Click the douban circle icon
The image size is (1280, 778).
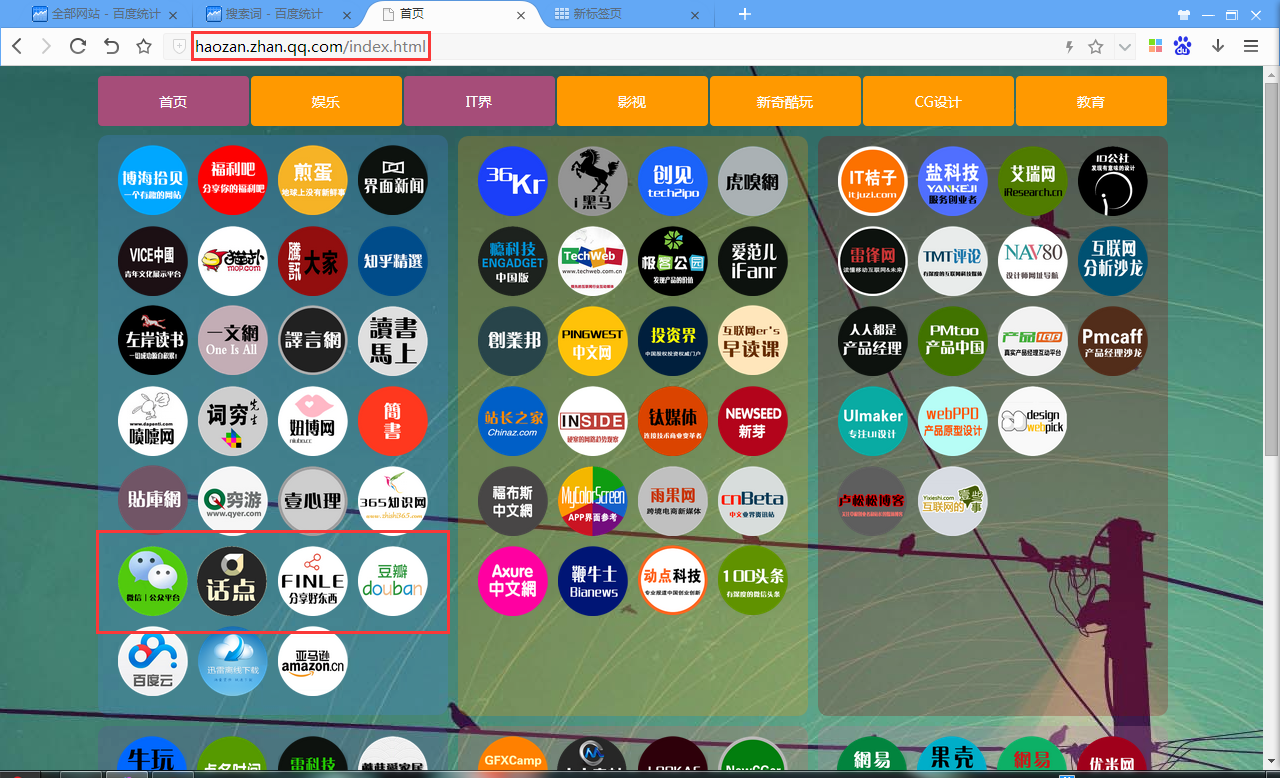[x=393, y=581]
